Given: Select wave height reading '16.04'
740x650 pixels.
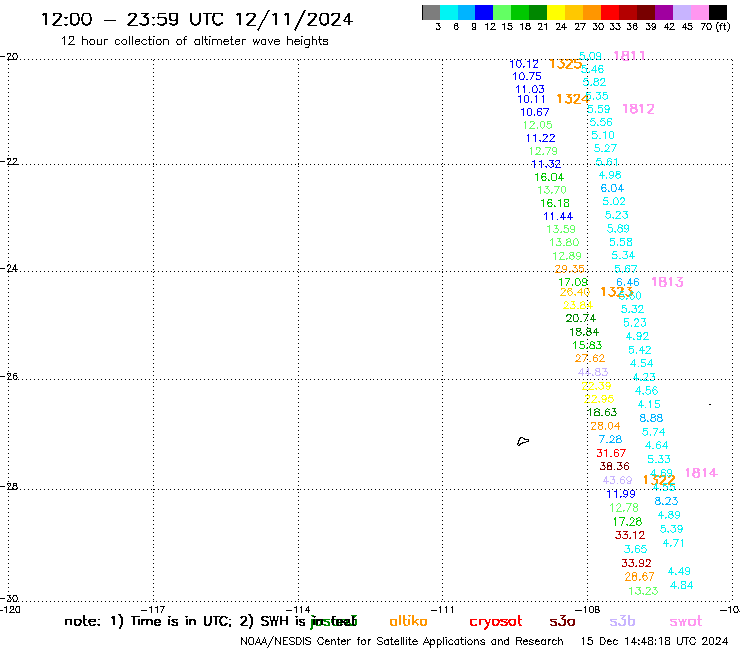Looking at the screenshot, I should point(549,177).
